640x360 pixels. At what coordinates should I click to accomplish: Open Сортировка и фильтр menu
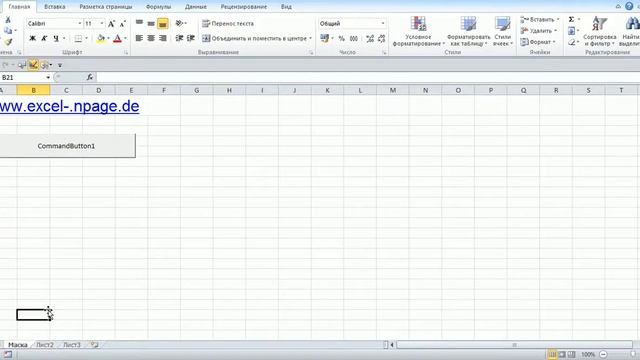[600, 31]
